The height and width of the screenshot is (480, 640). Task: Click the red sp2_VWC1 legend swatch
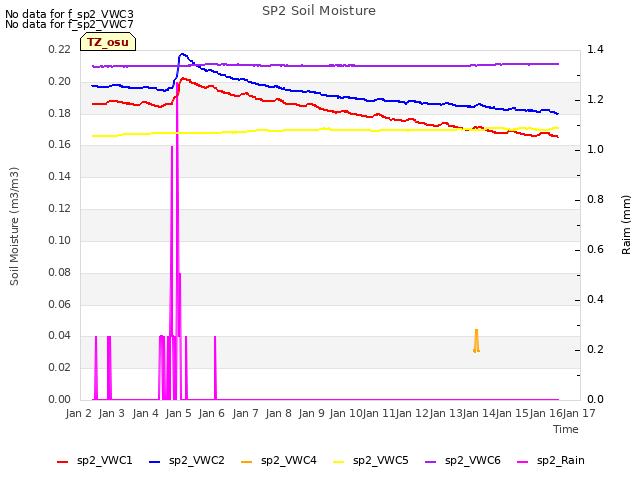click(x=62, y=462)
